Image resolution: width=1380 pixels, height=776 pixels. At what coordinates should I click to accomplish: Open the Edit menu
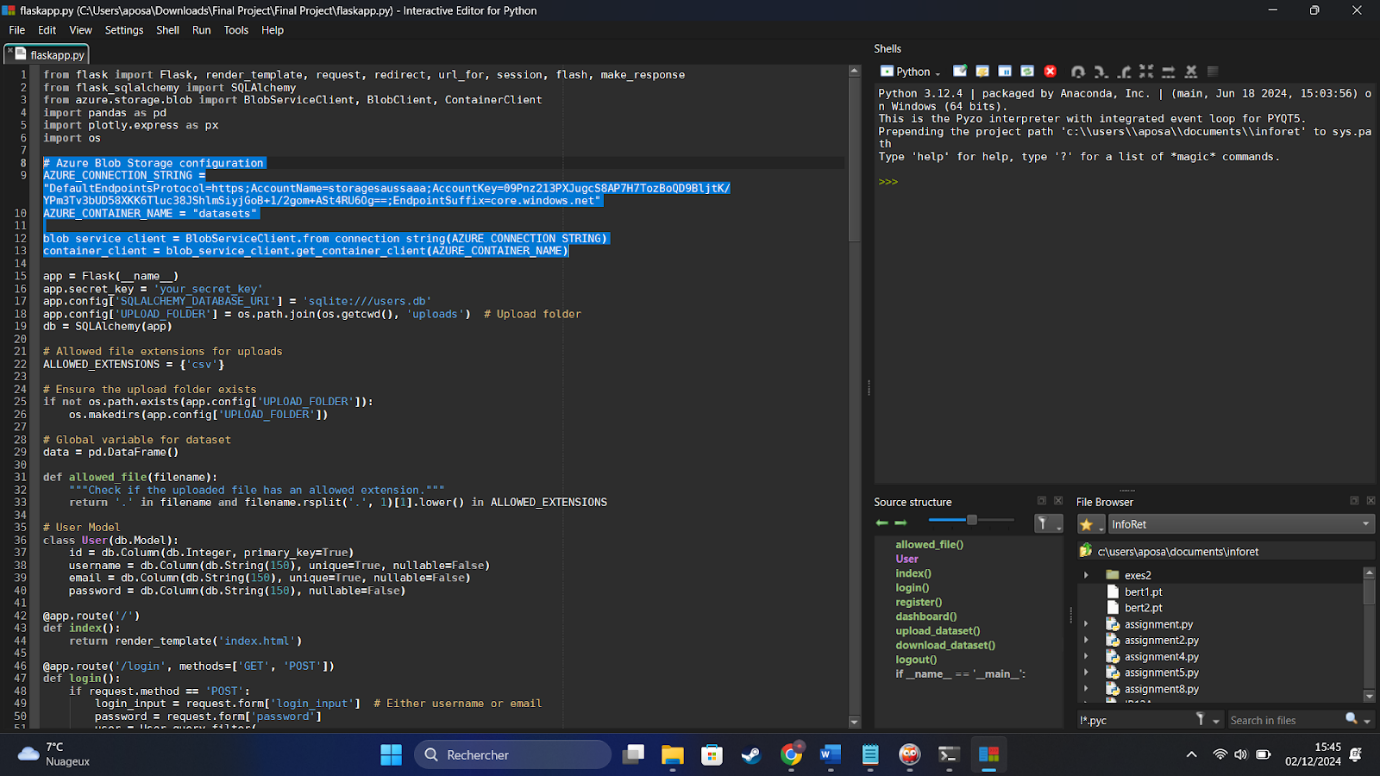coord(47,30)
